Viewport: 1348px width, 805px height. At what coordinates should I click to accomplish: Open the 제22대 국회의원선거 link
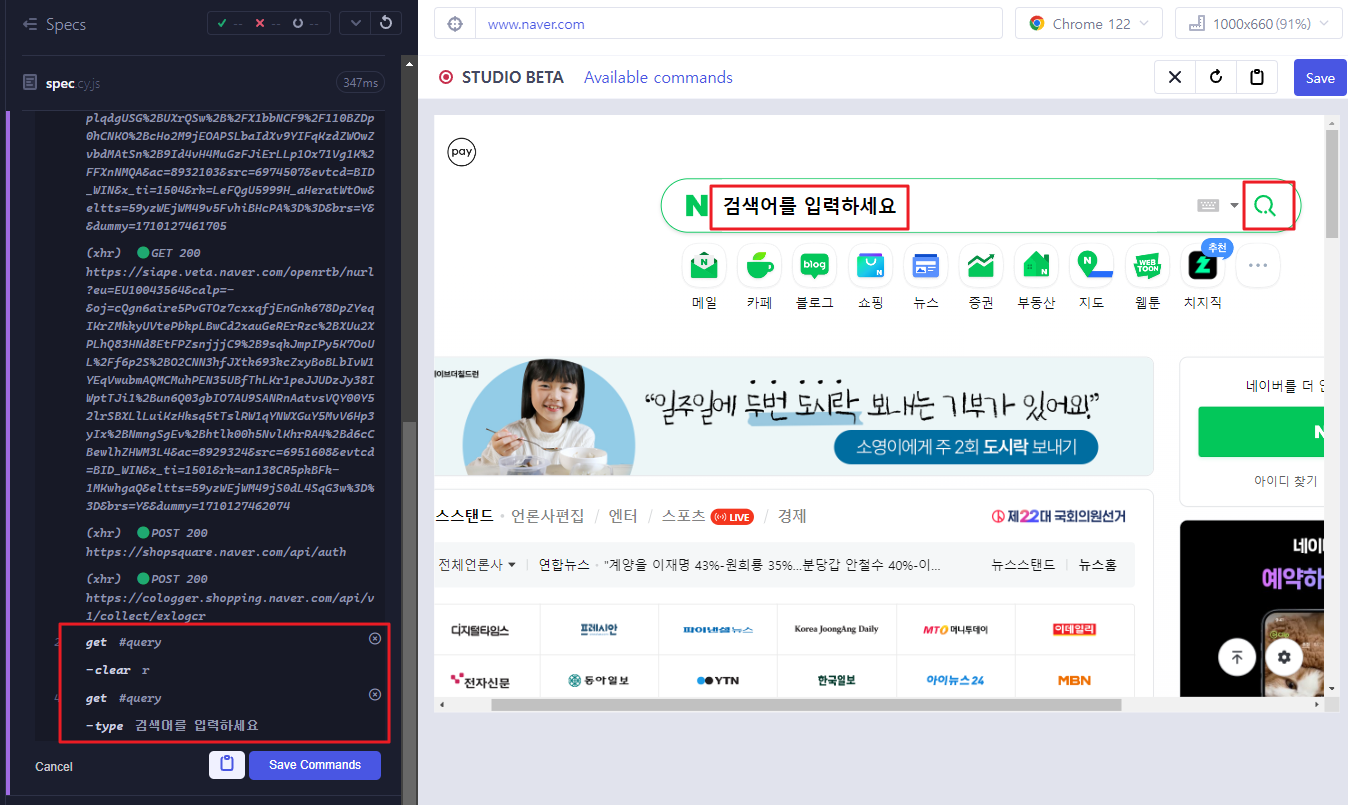(x=1058, y=516)
